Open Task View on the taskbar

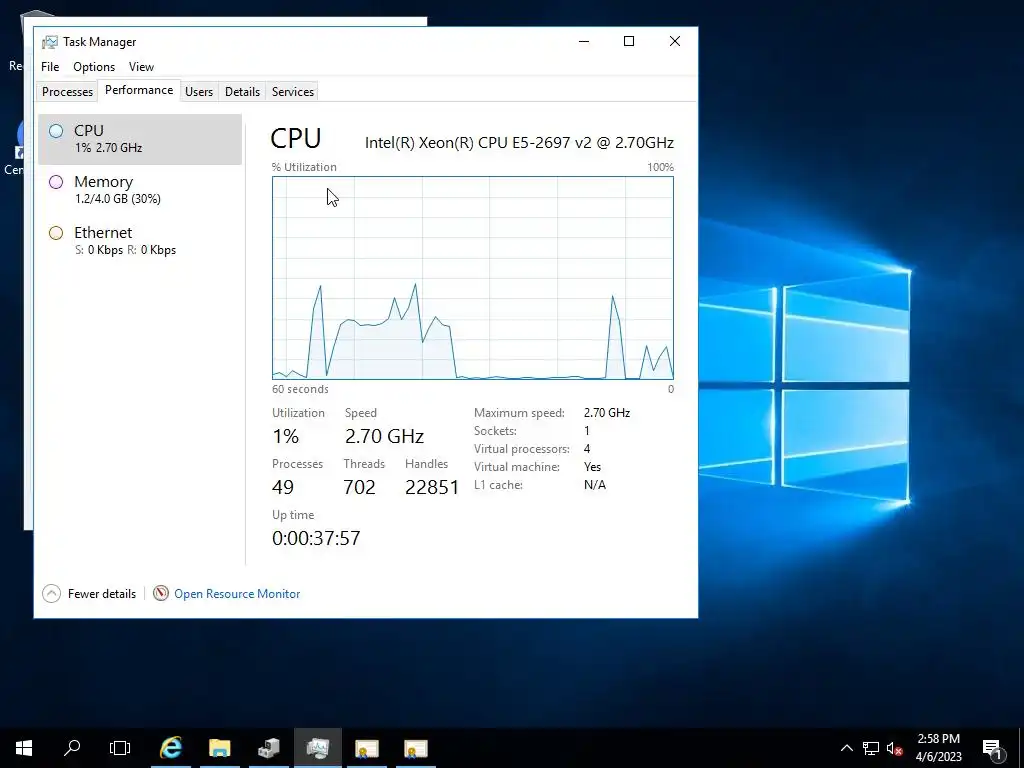(x=120, y=748)
